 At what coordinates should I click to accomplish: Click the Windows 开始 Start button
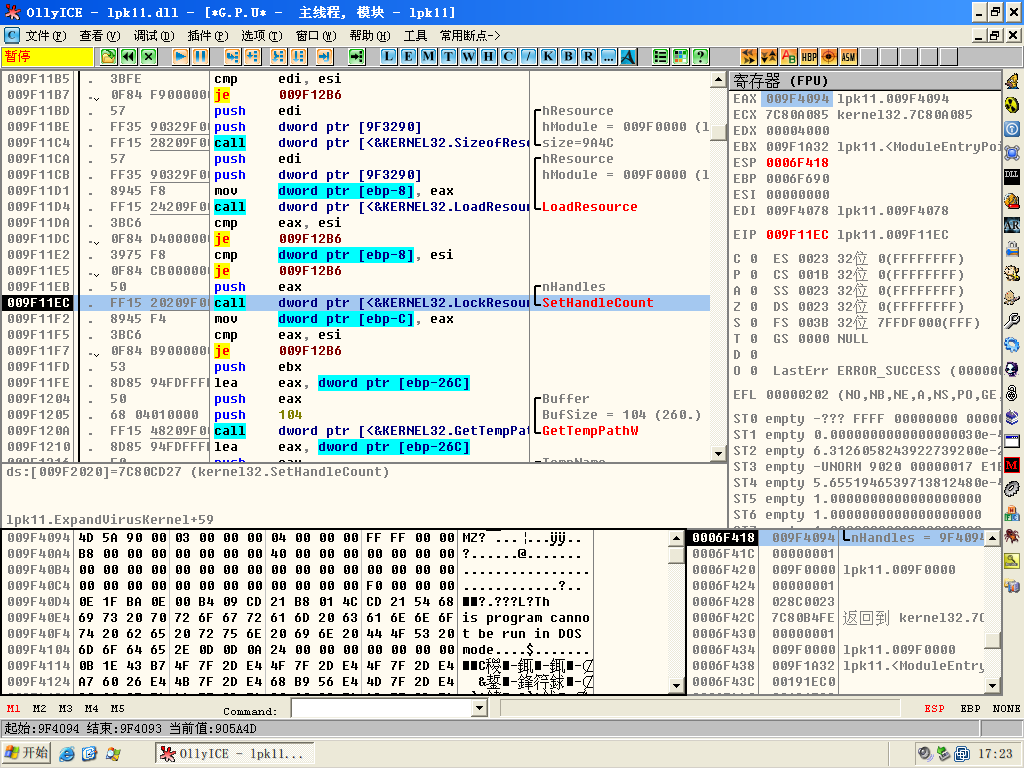pyautogui.click(x=26, y=753)
